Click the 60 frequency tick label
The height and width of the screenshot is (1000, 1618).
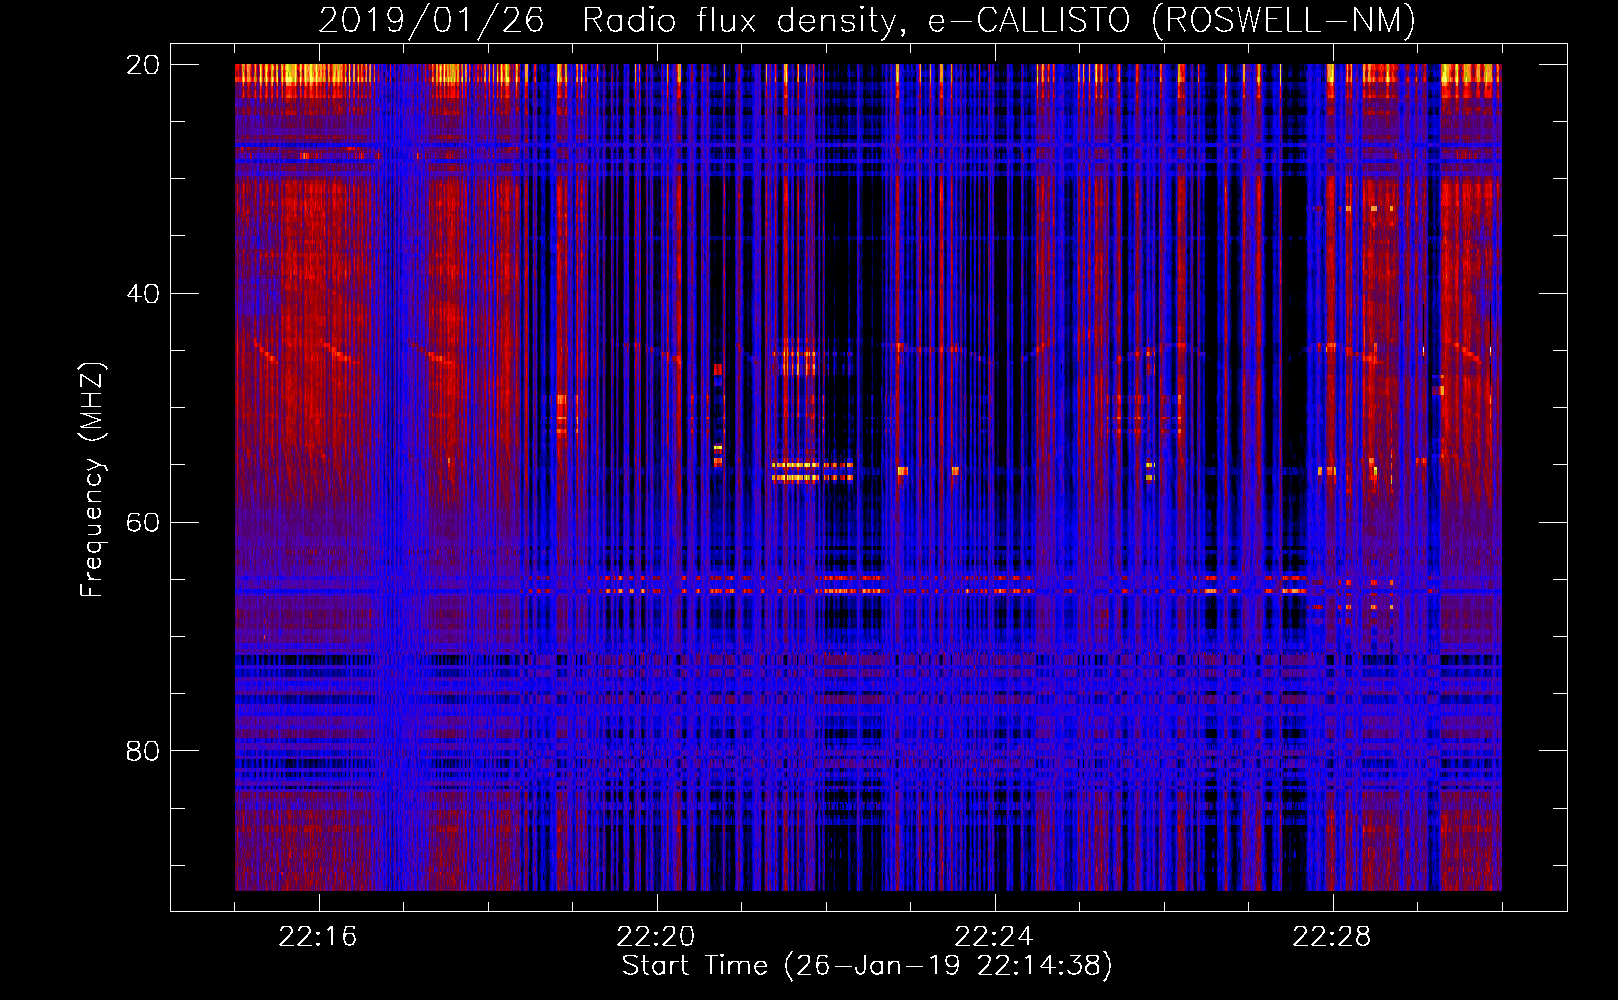click(143, 522)
